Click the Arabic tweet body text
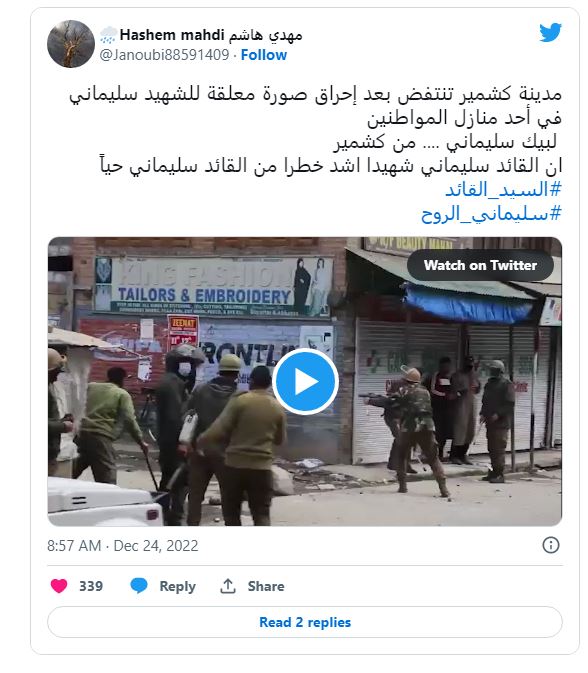The width and height of the screenshot is (588, 673). [x=316, y=129]
